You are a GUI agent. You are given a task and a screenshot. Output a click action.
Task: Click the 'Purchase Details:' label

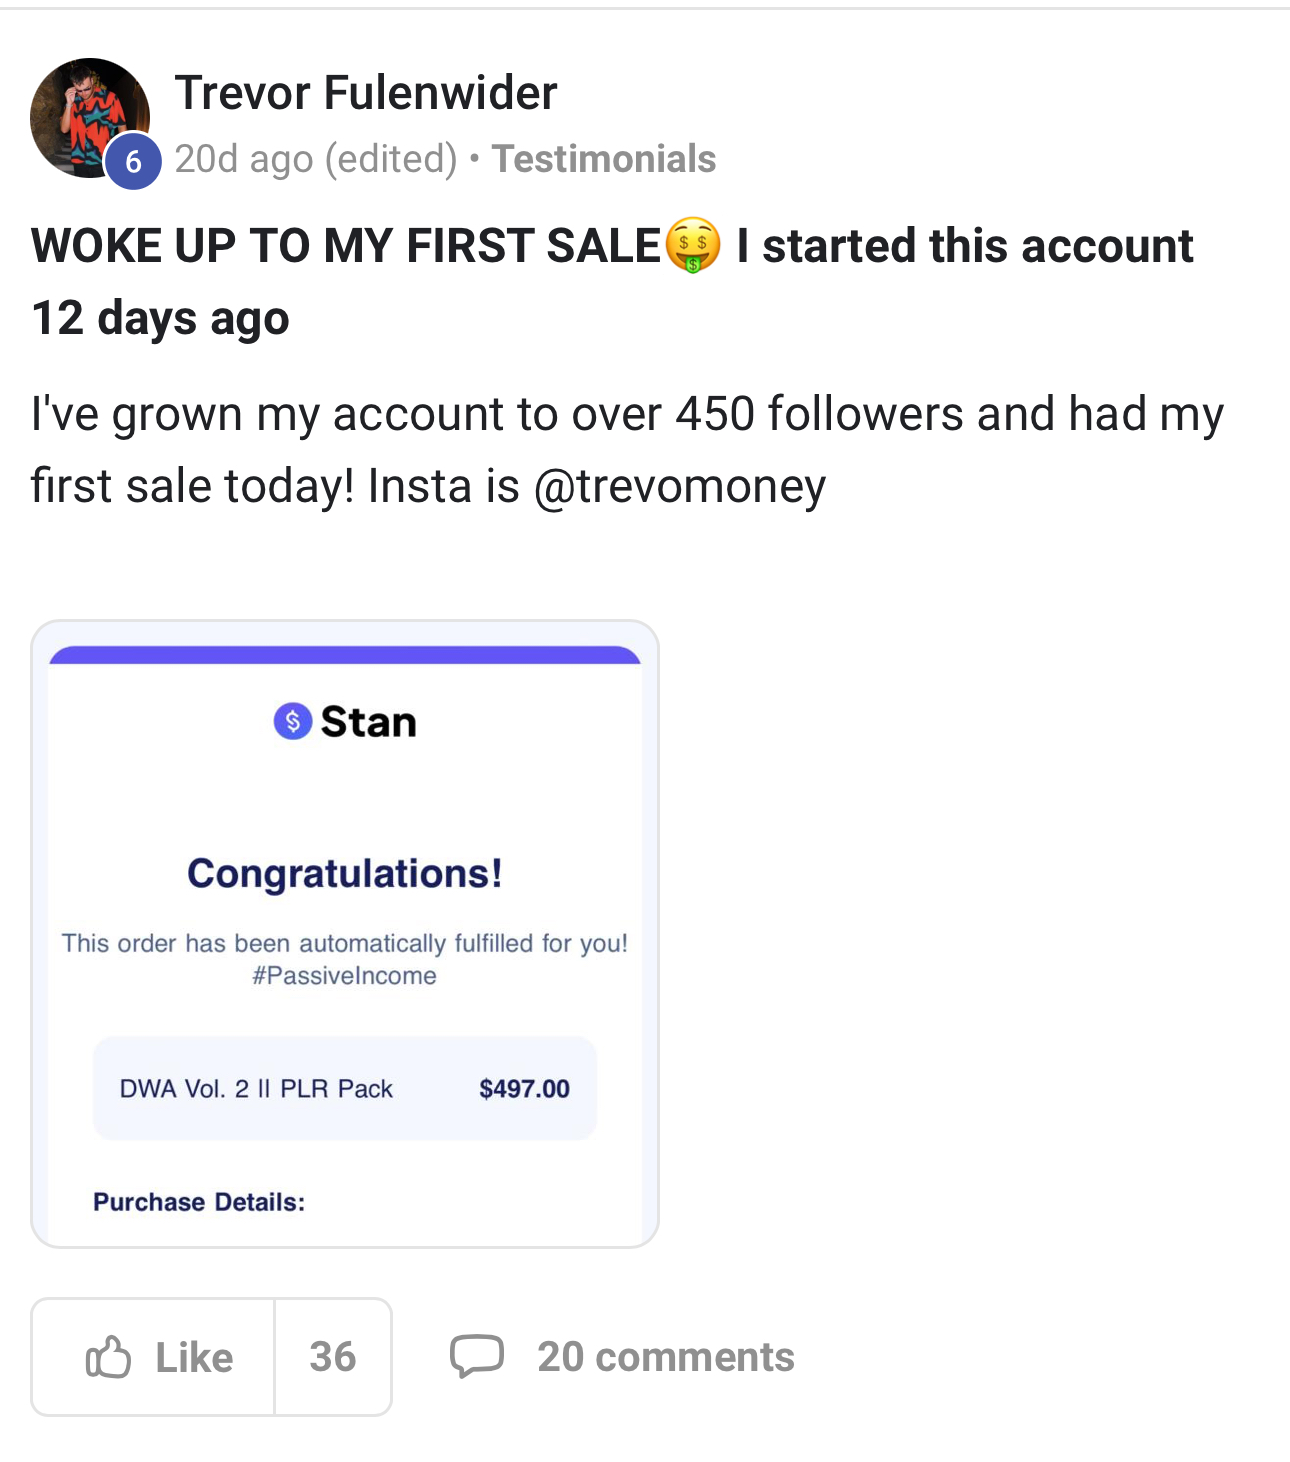click(x=199, y=1202)
